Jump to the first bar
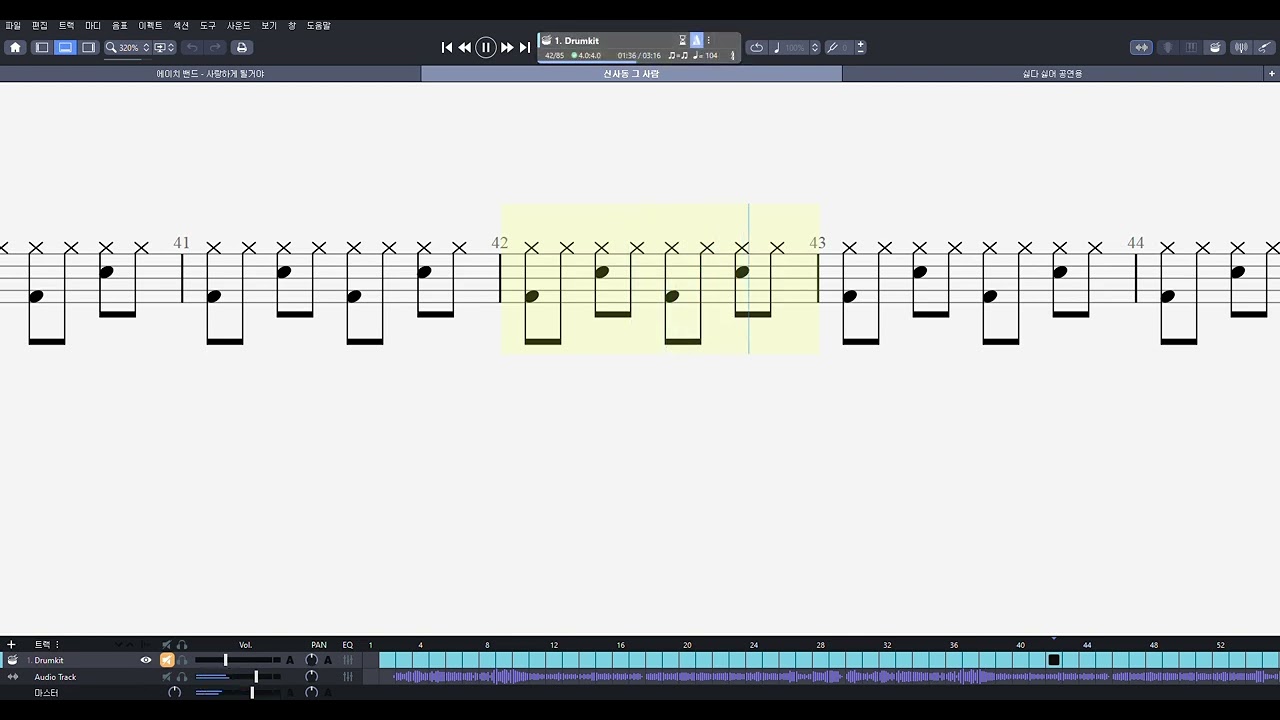 447,47
